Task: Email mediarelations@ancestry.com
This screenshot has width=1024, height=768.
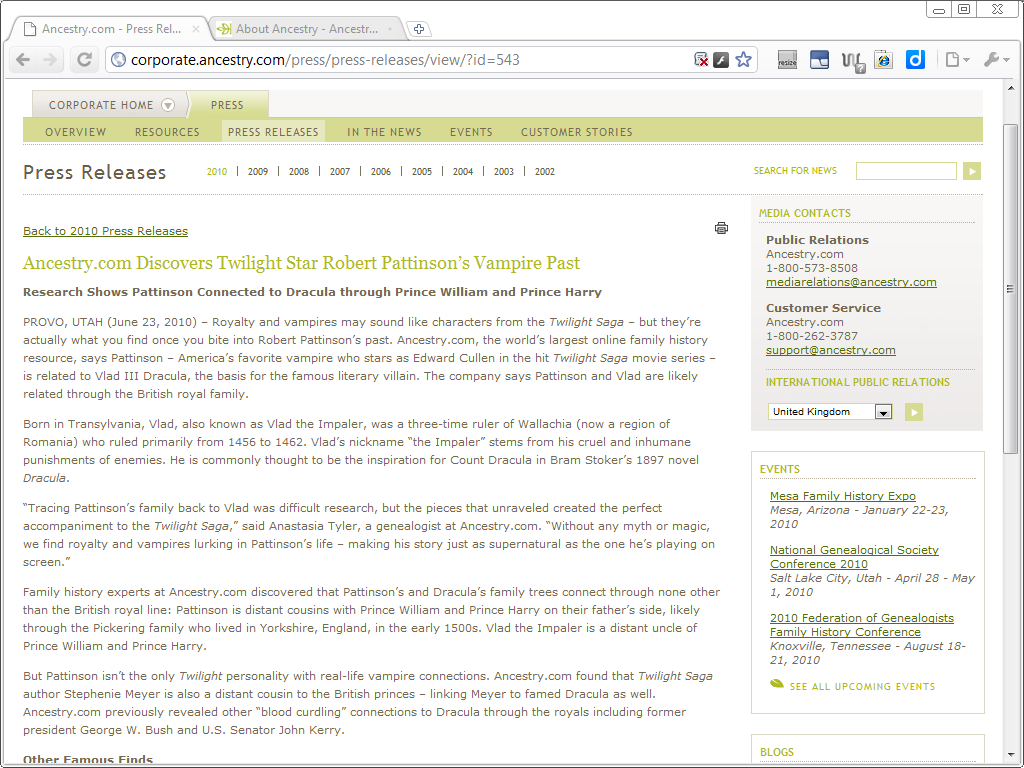Action: tap(851, 282)
